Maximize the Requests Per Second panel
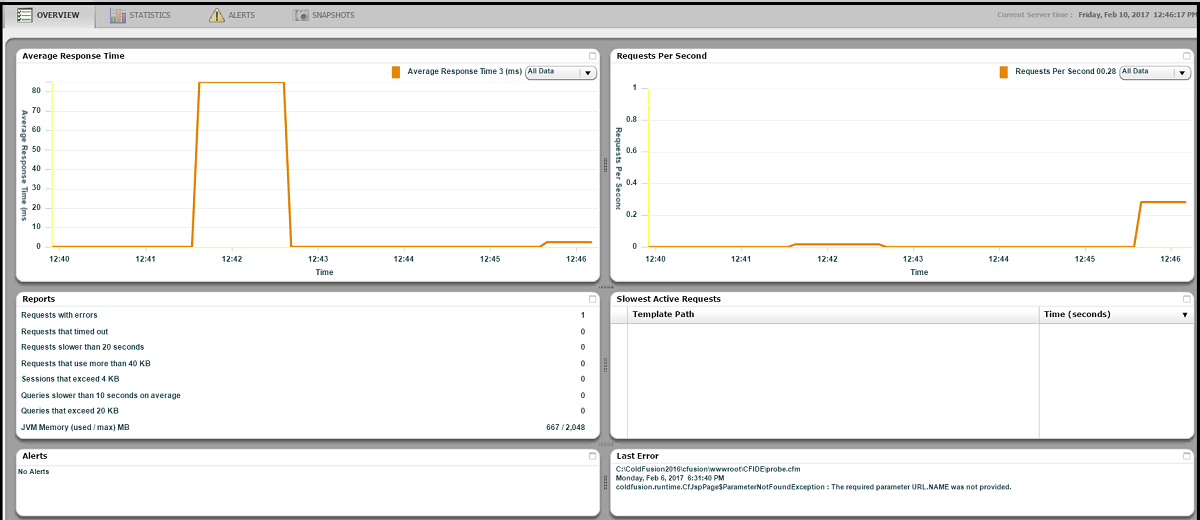 1187,56
